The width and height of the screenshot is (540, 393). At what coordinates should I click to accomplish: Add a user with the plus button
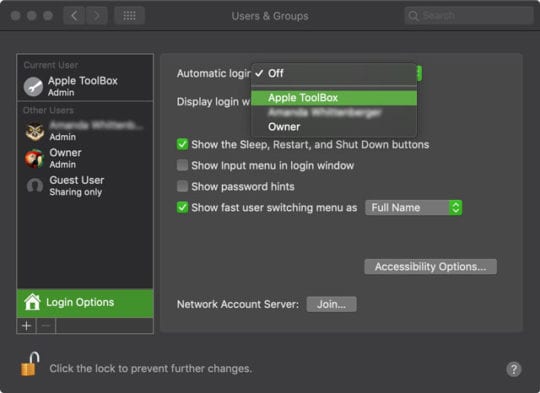pos(27,326)
